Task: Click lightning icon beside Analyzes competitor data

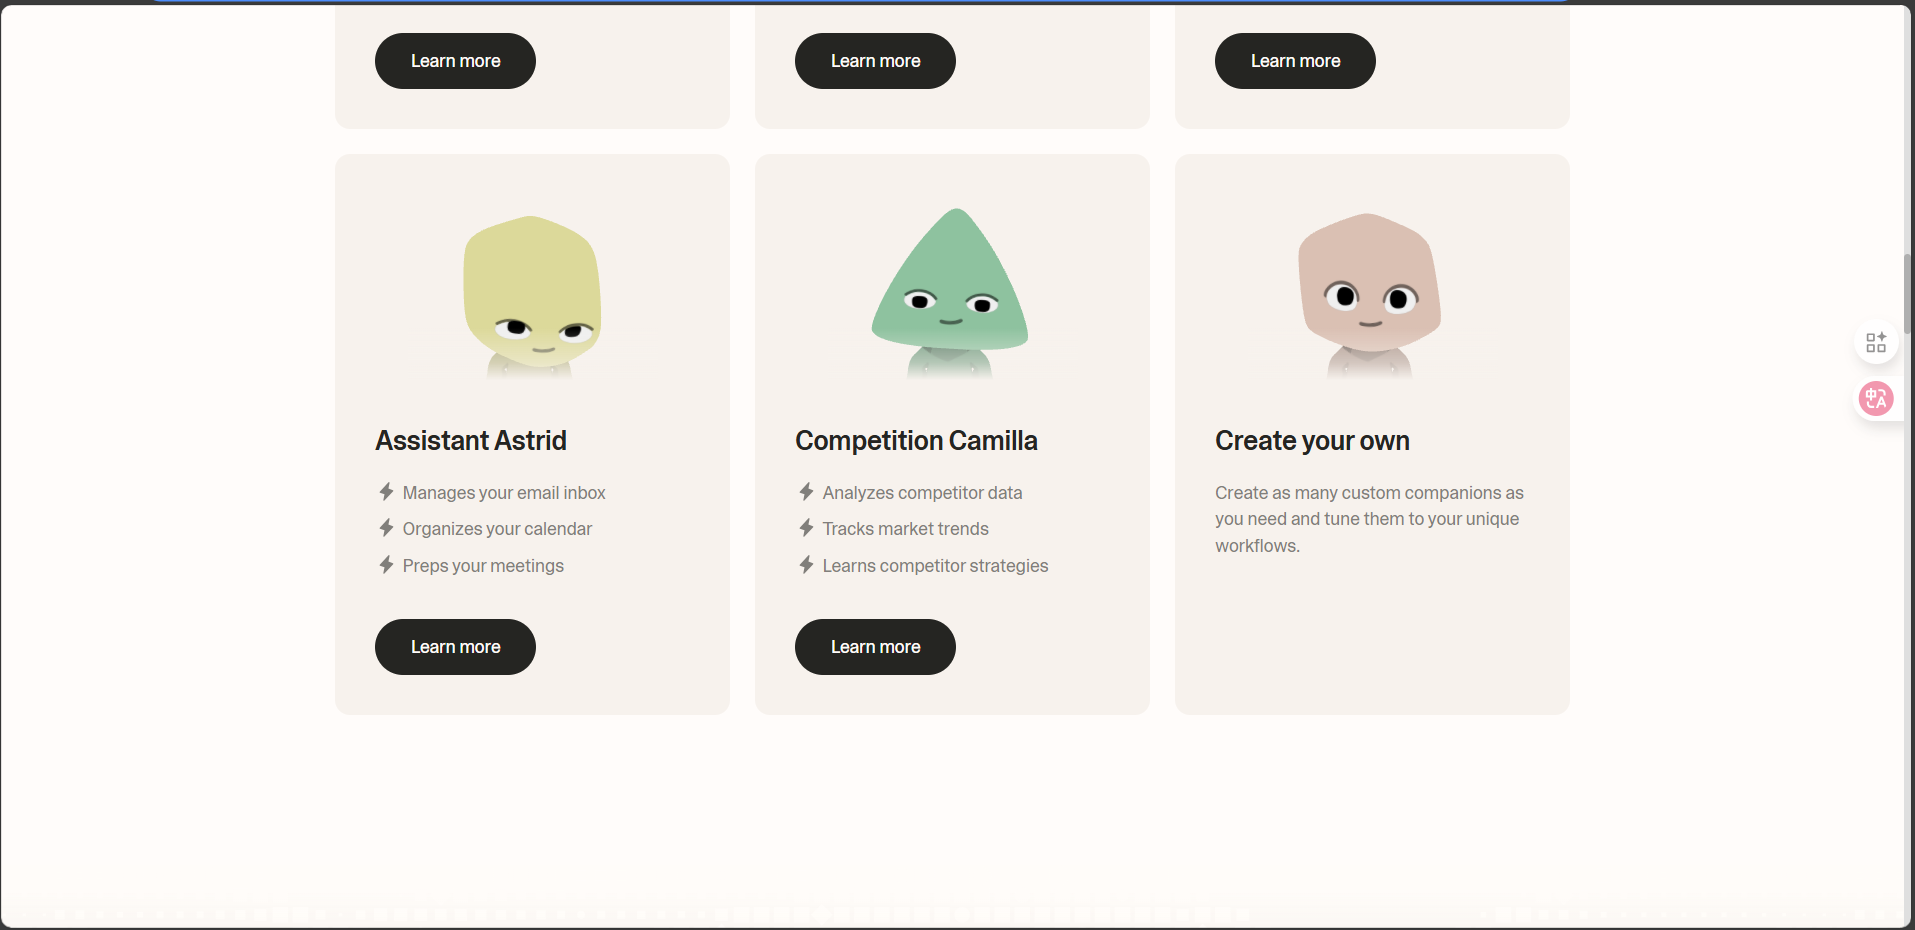Action: coord(806,492)
